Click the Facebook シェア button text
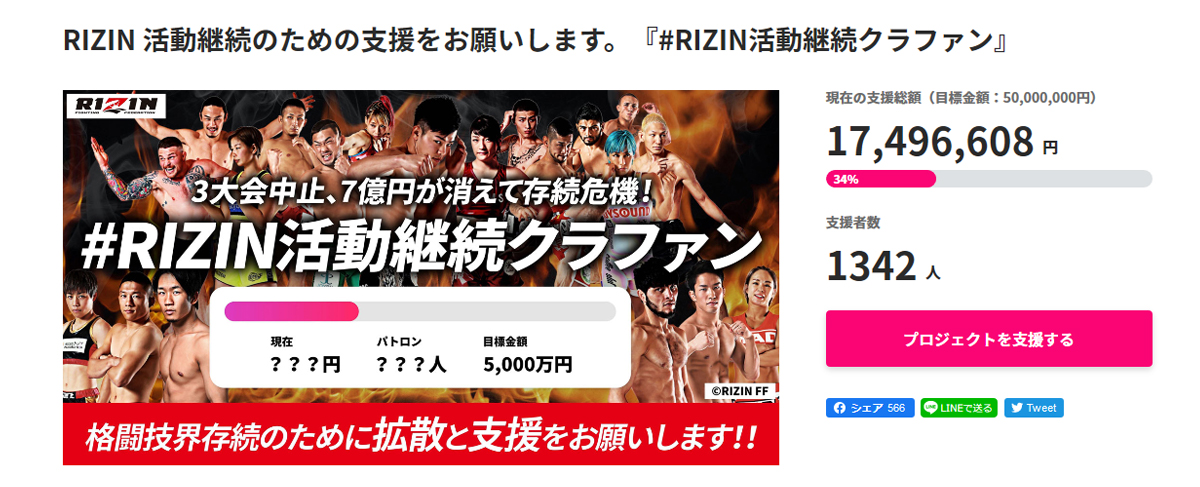The image size is (1200, 487). [866, 408]
